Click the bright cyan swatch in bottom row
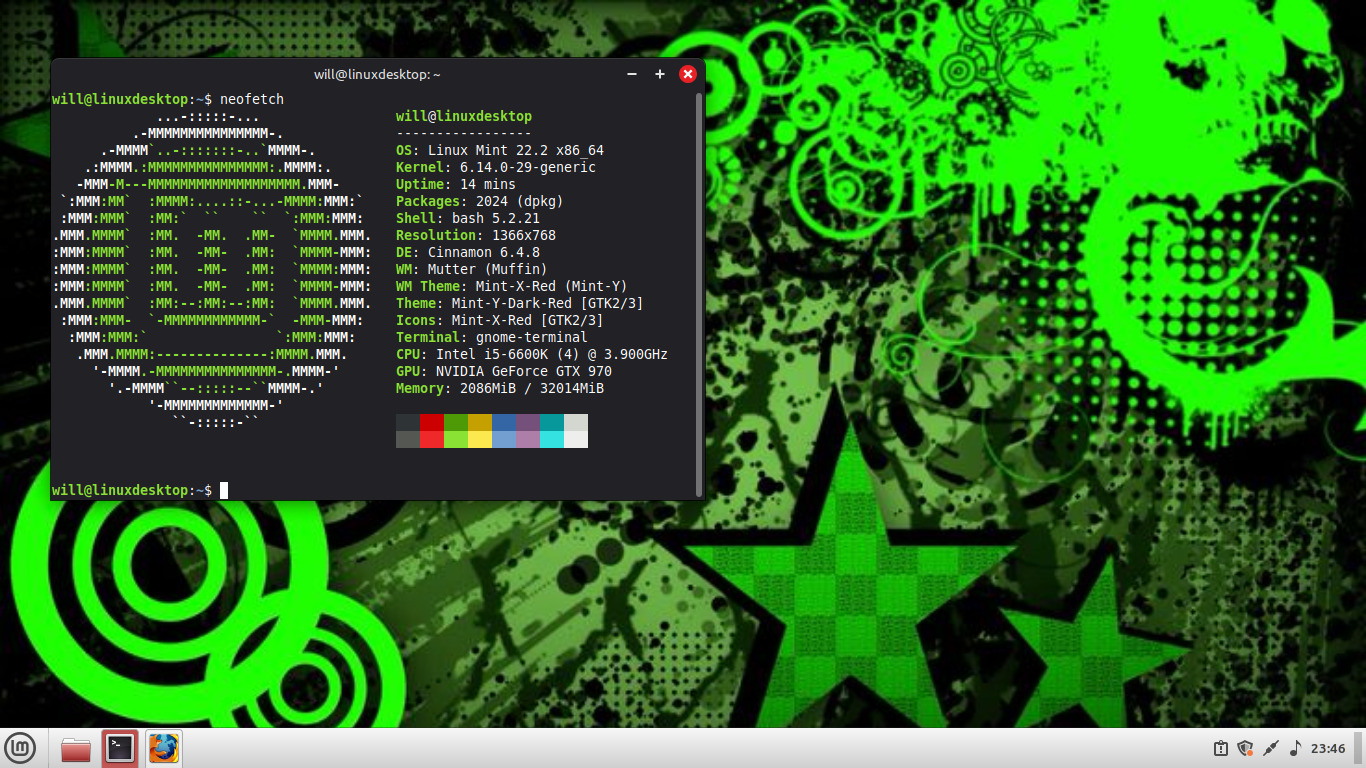The height and width of the screenshot is (768, 1366). coord(552,439)
